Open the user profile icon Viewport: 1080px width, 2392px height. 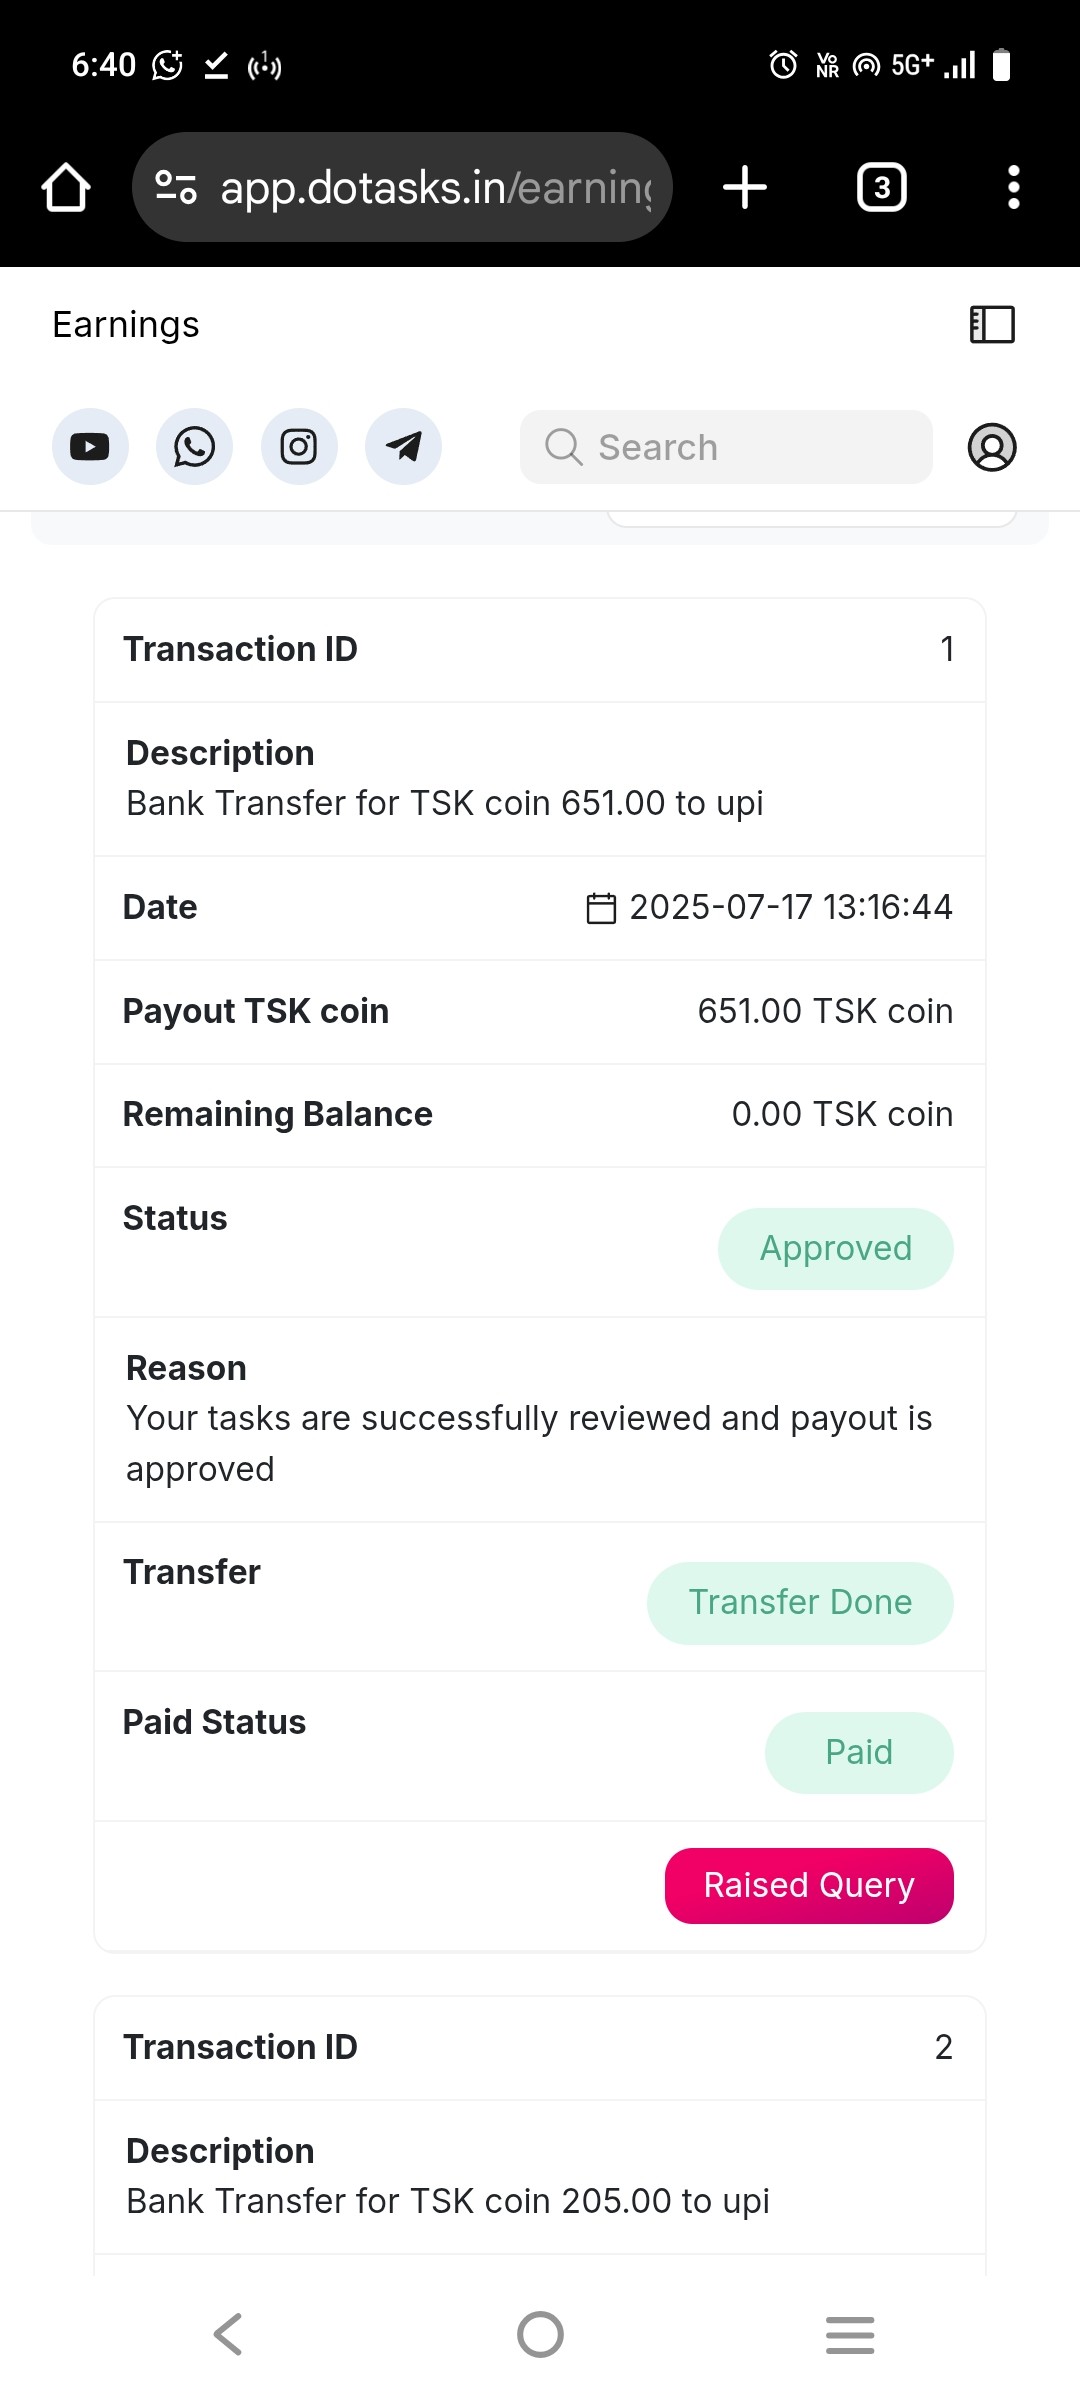[x=992, y=447]
